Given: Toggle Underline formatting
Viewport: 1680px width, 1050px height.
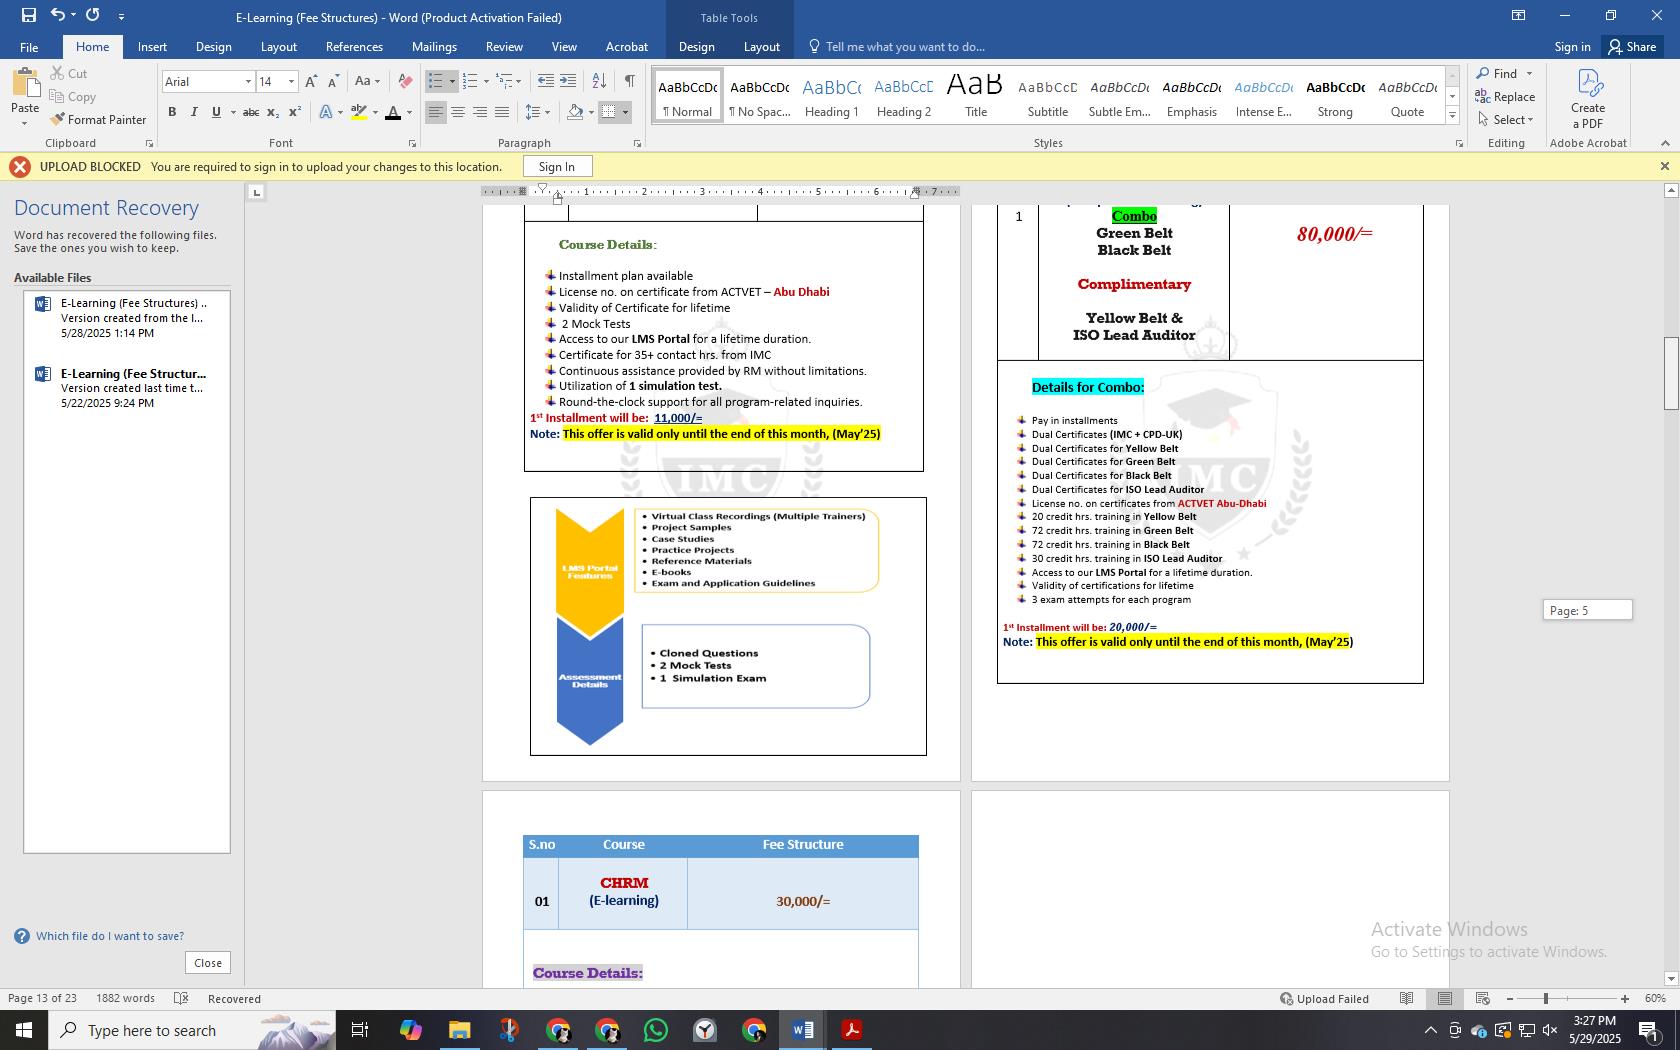Looking at the screenshot, I should [216, 112].
